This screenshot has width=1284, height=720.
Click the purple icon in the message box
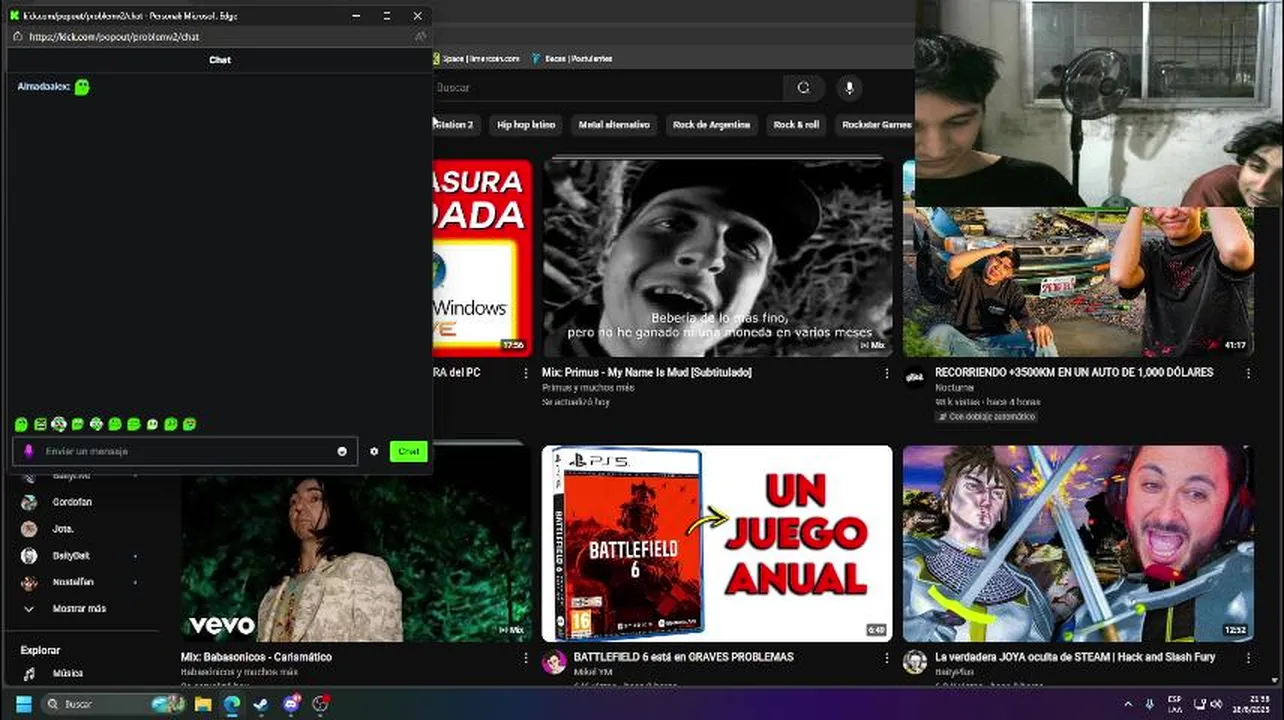(29, 451)
